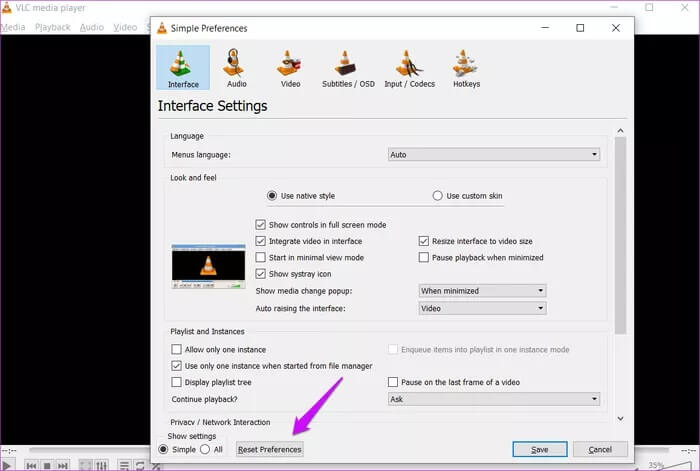Open the Continue playback dropdown
Image resolution: width=700 pixels, height=471 pixels.
pos(494,399)
